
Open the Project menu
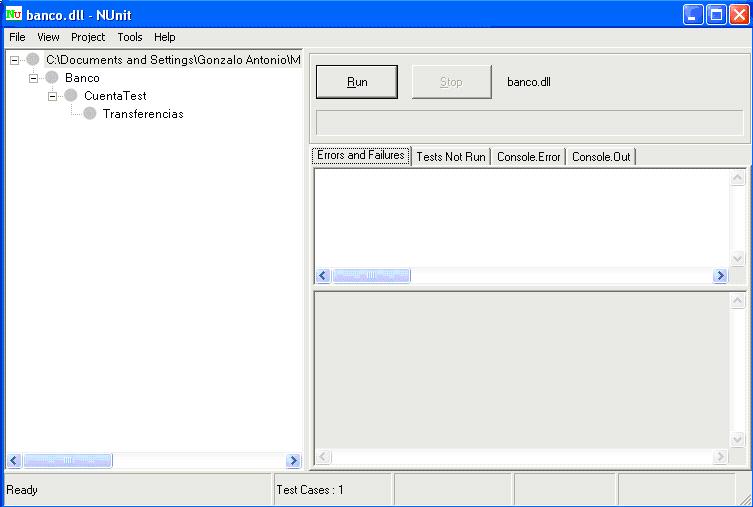(x=88, y=37)
